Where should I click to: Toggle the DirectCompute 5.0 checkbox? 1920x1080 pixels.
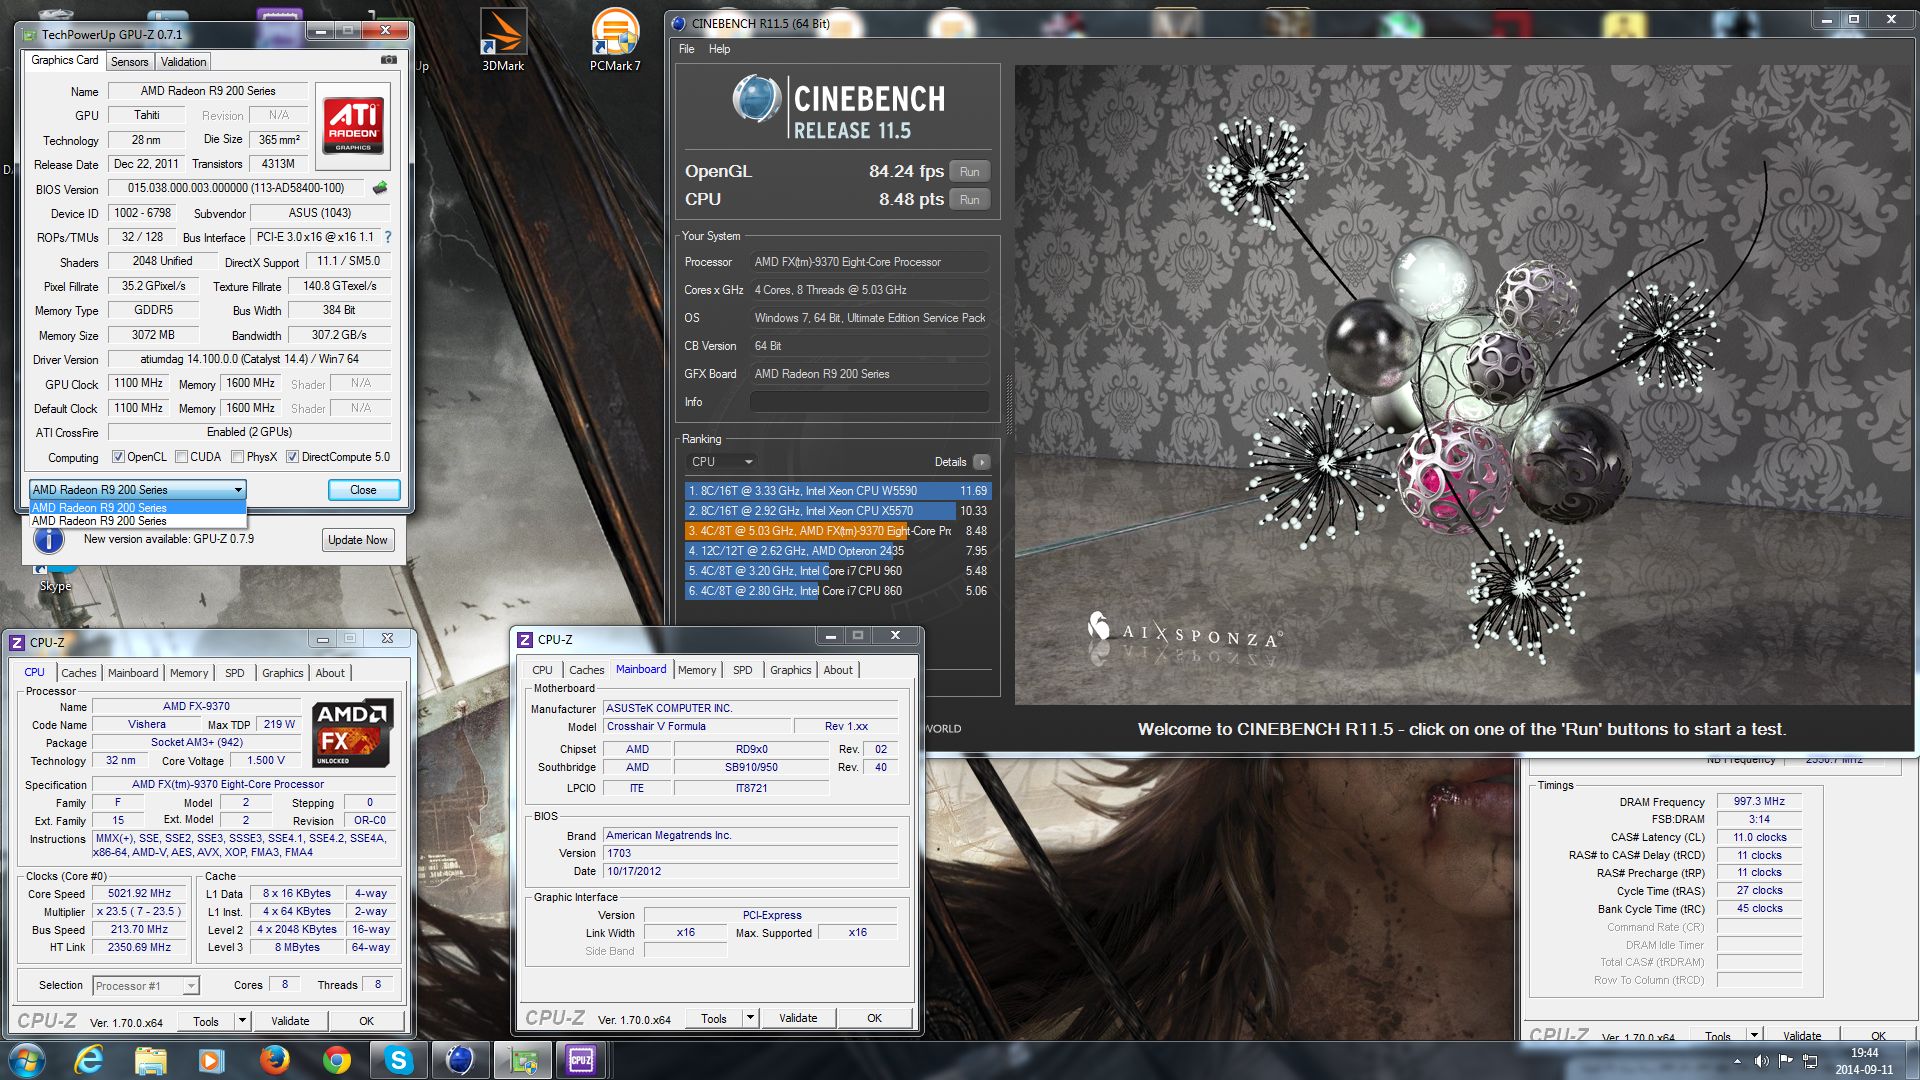[x=292, y=457]
